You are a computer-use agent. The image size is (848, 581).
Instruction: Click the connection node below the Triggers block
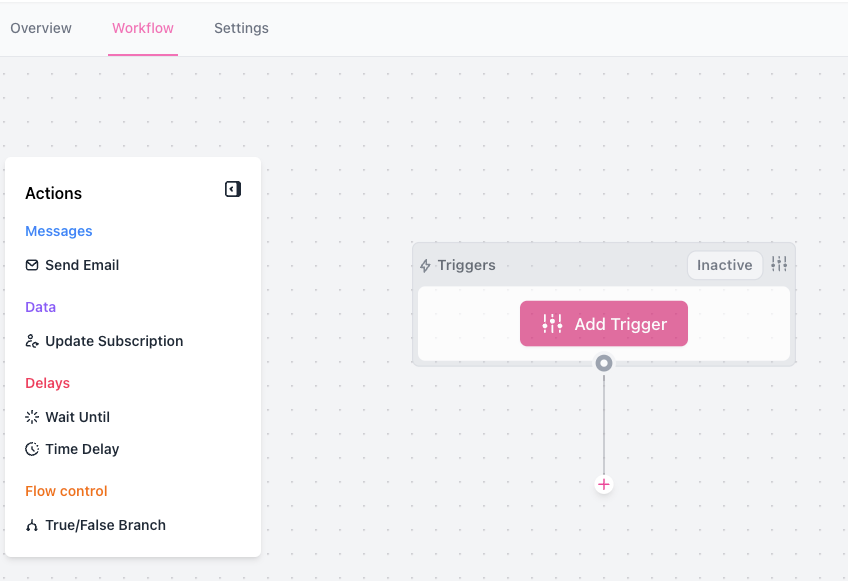(604, 363)
